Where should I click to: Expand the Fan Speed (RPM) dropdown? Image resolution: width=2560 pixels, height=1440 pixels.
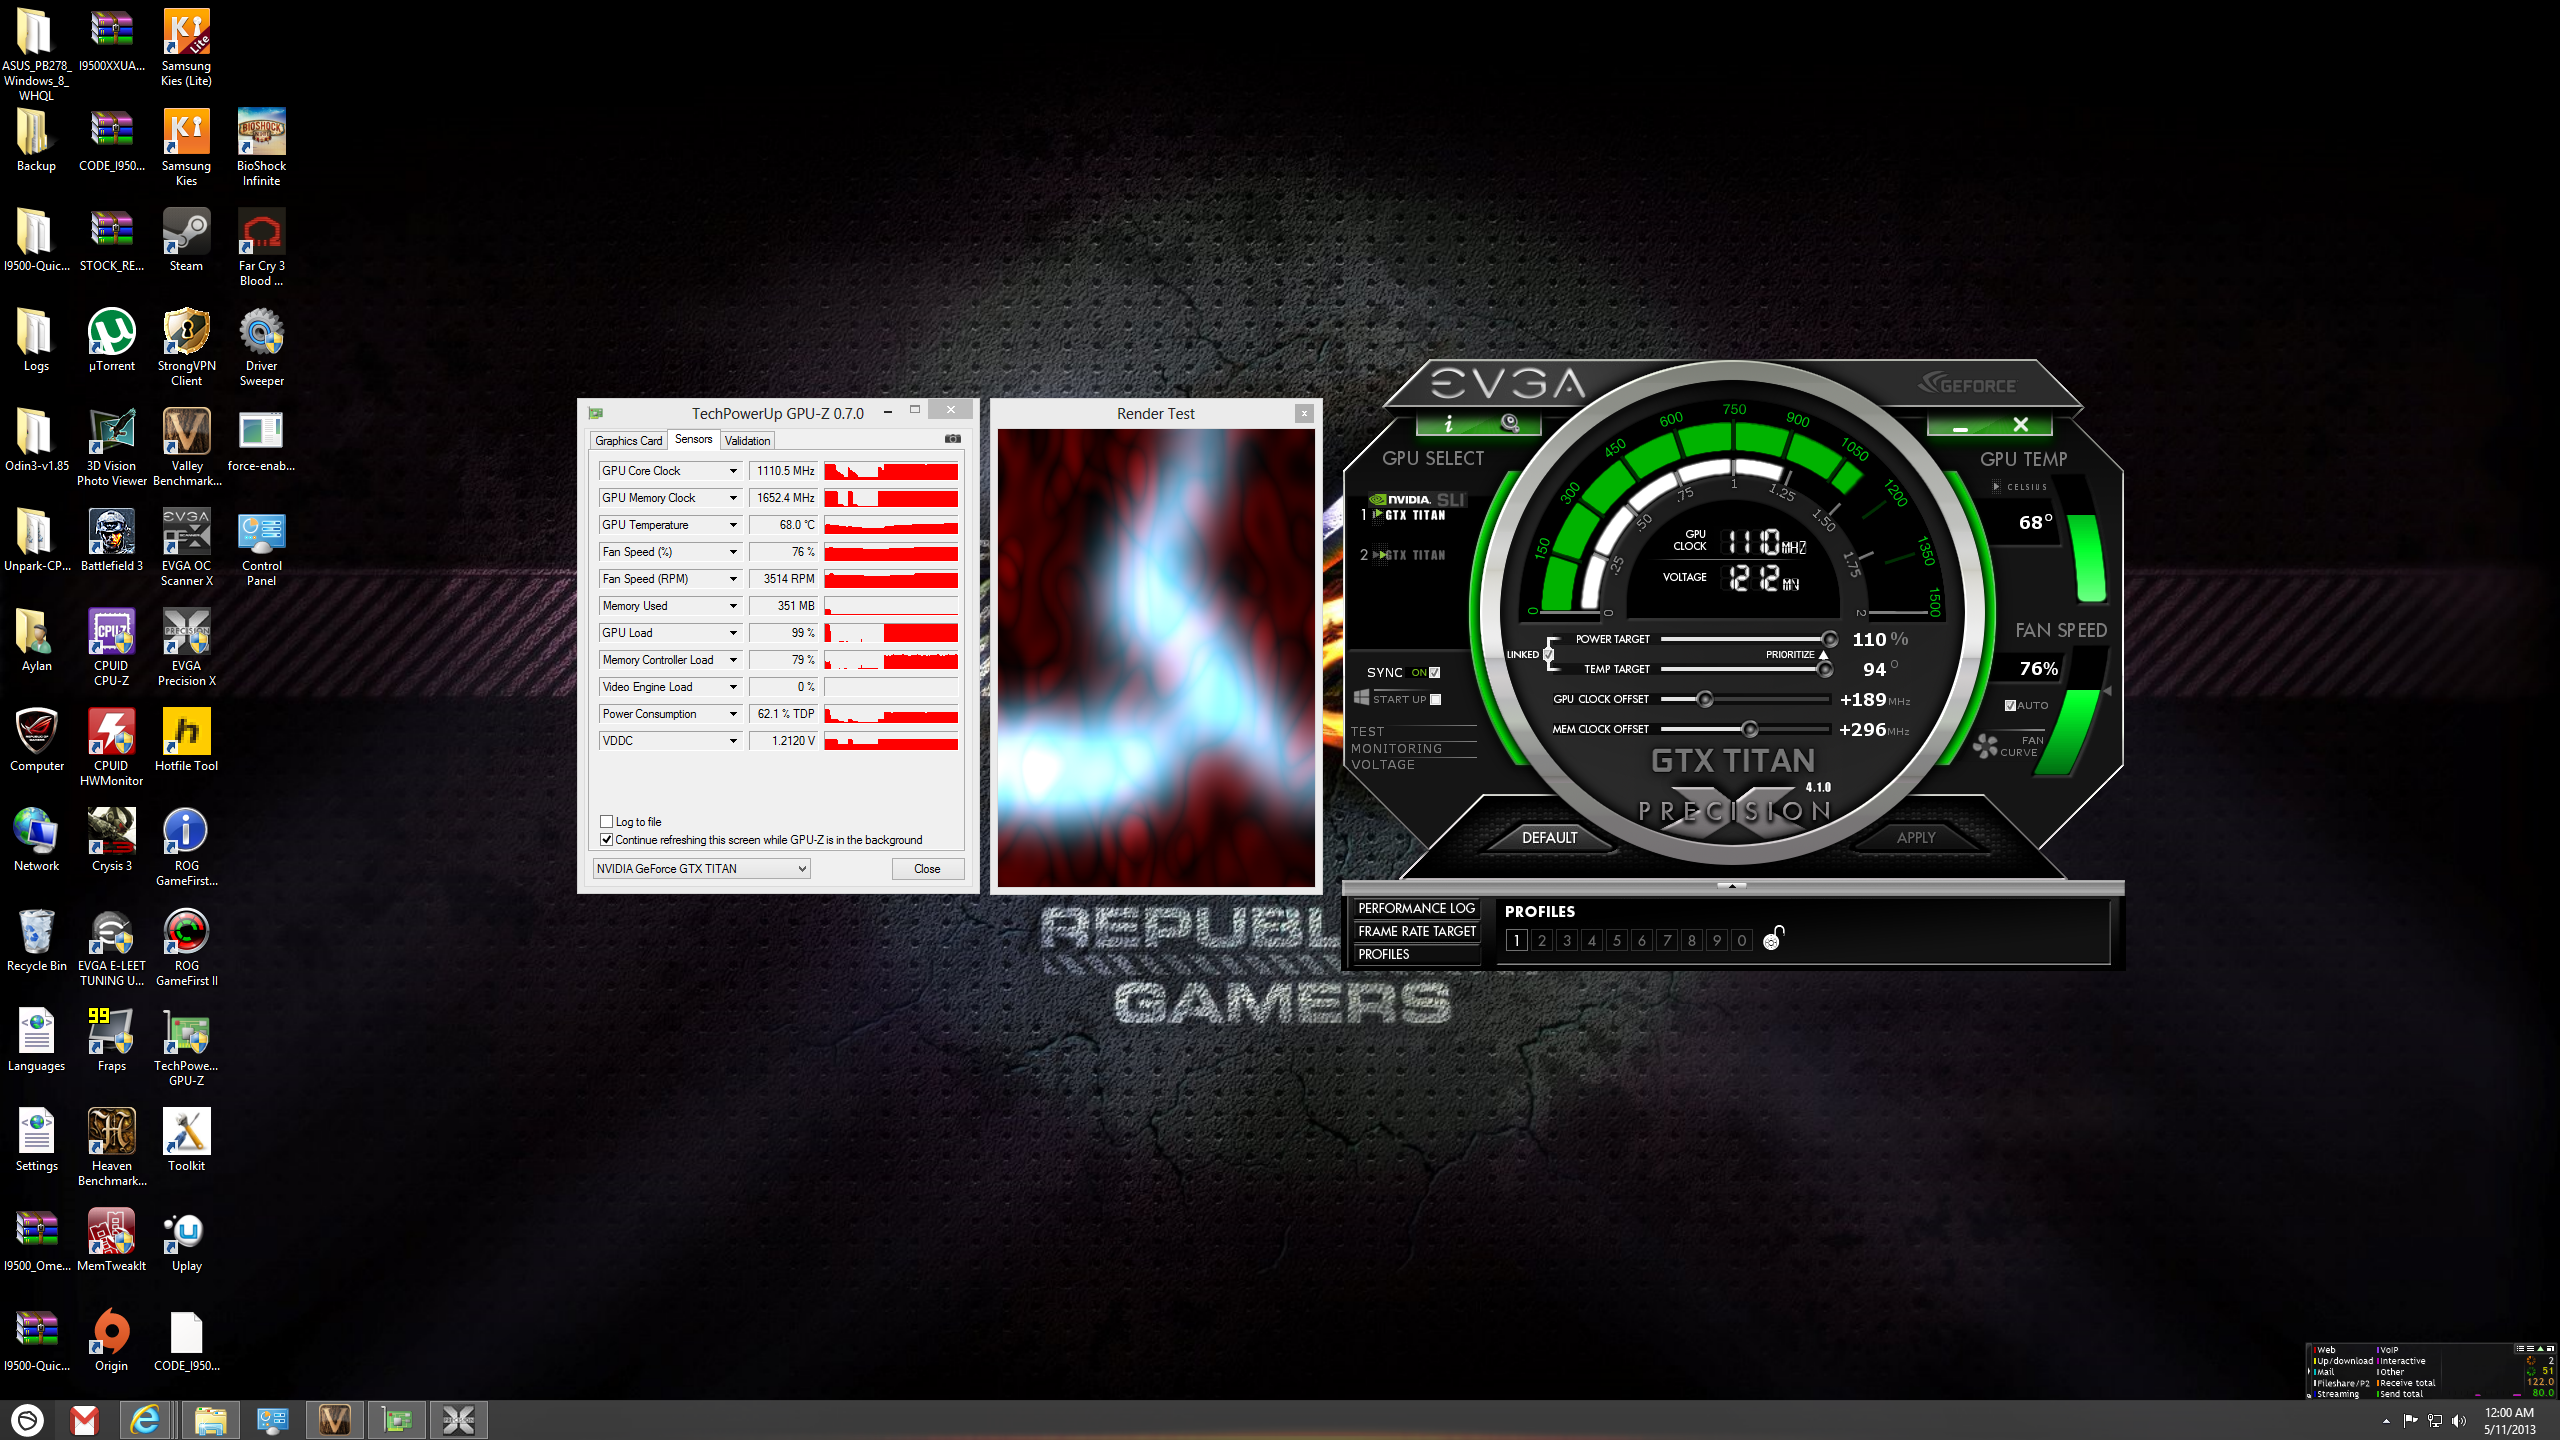click(733, 579)
